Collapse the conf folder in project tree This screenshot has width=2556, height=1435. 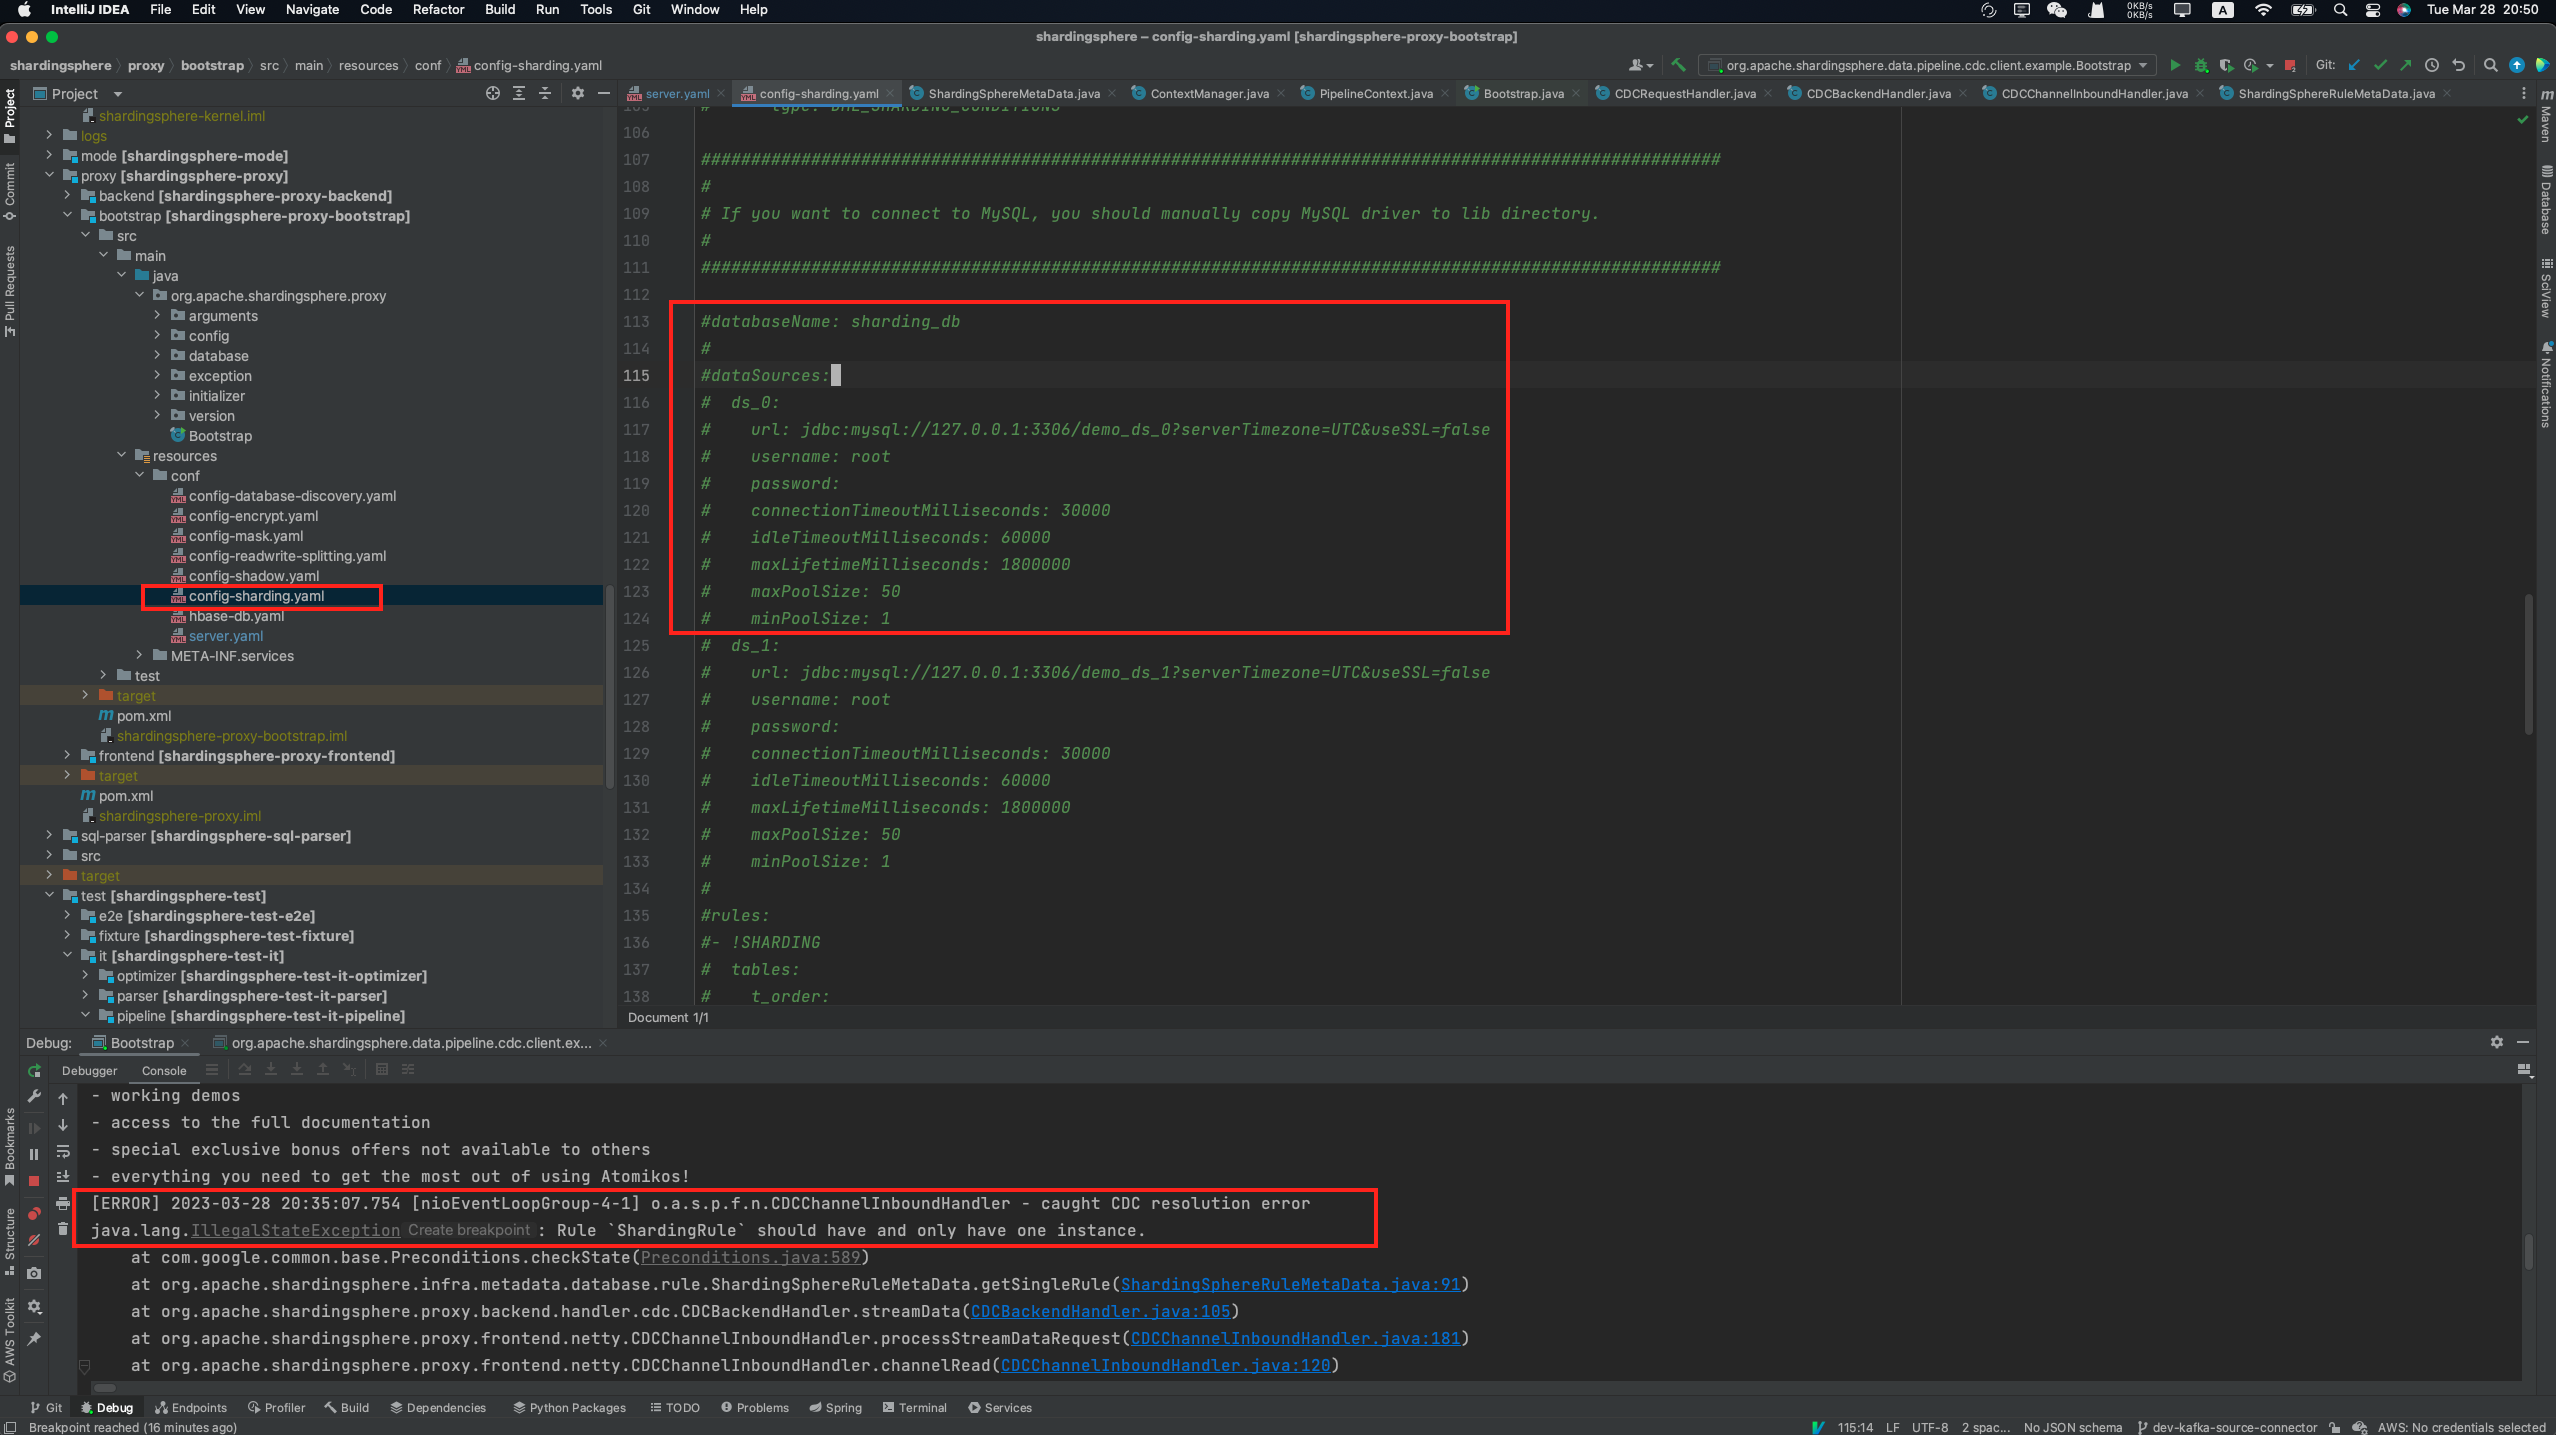point(140,475)
